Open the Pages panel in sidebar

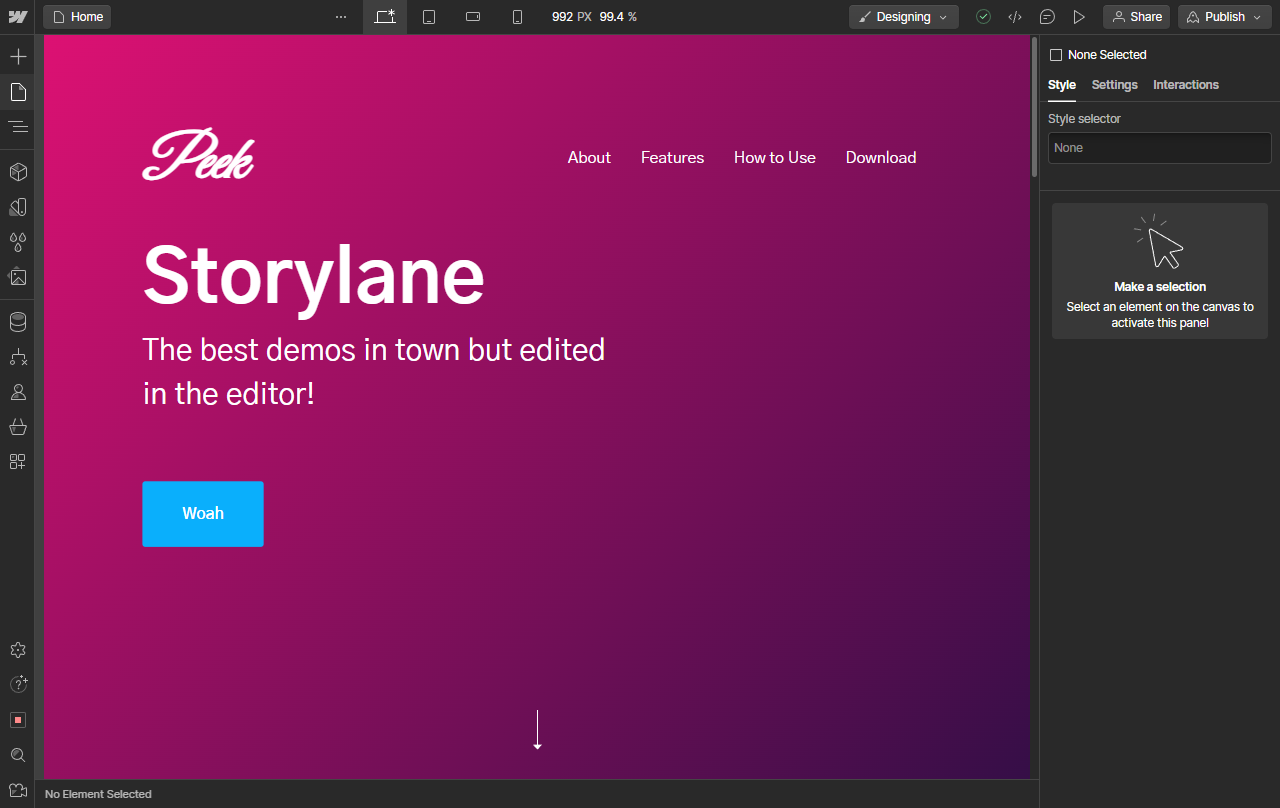pos(17,92)
